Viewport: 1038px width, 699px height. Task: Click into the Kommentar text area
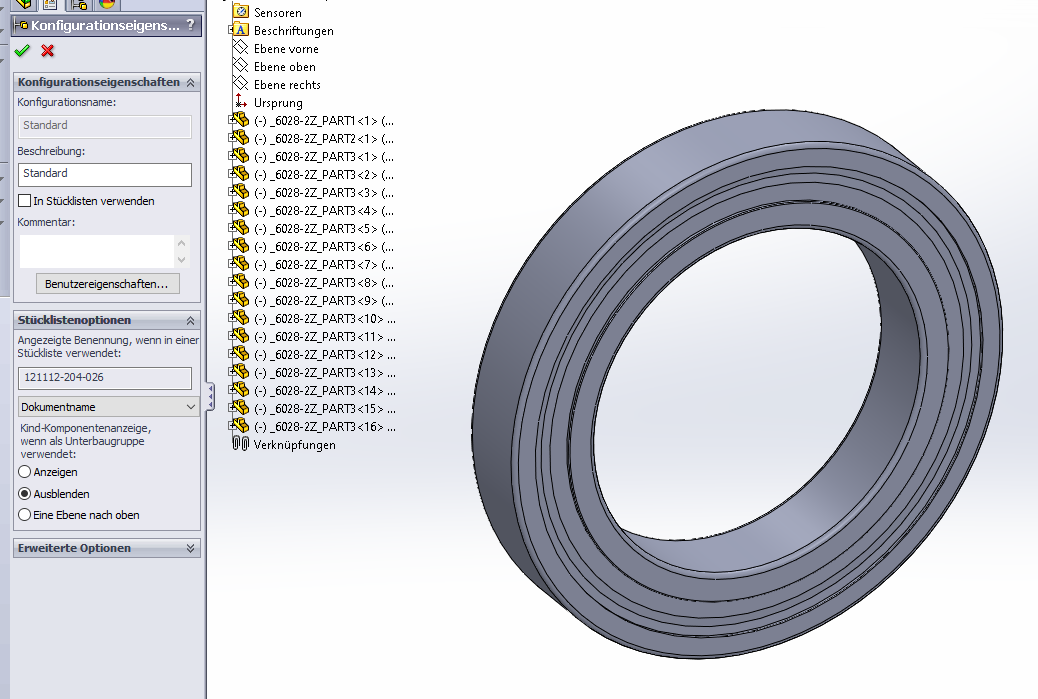[x=97, y=252]
